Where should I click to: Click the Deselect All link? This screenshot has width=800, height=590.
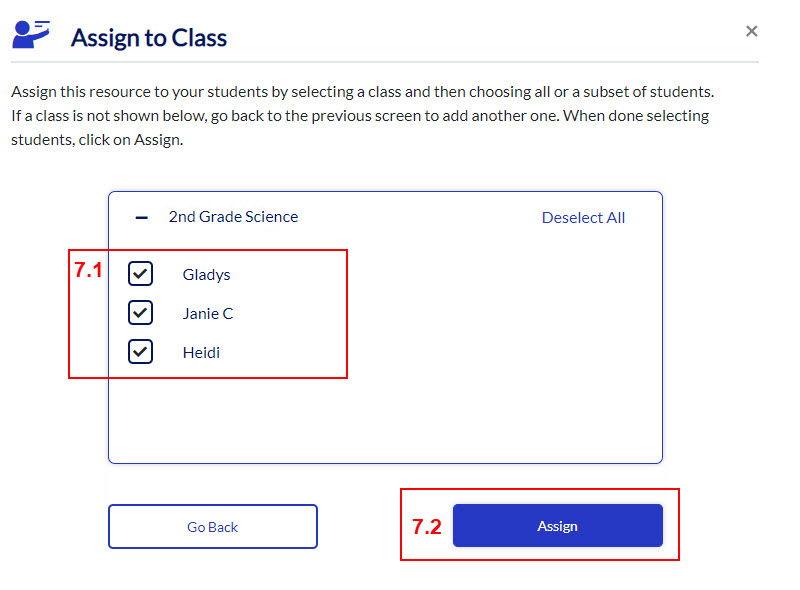tap(583, 218)
